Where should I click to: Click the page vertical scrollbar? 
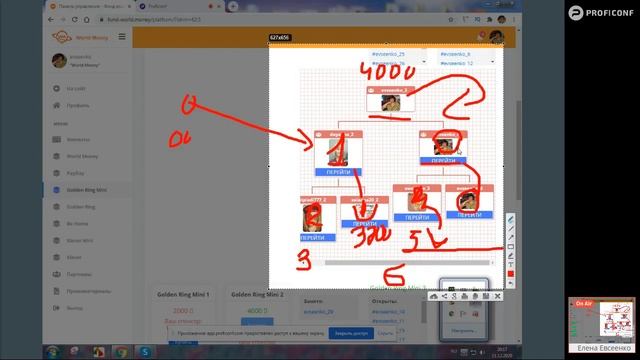tap(519, 151)
